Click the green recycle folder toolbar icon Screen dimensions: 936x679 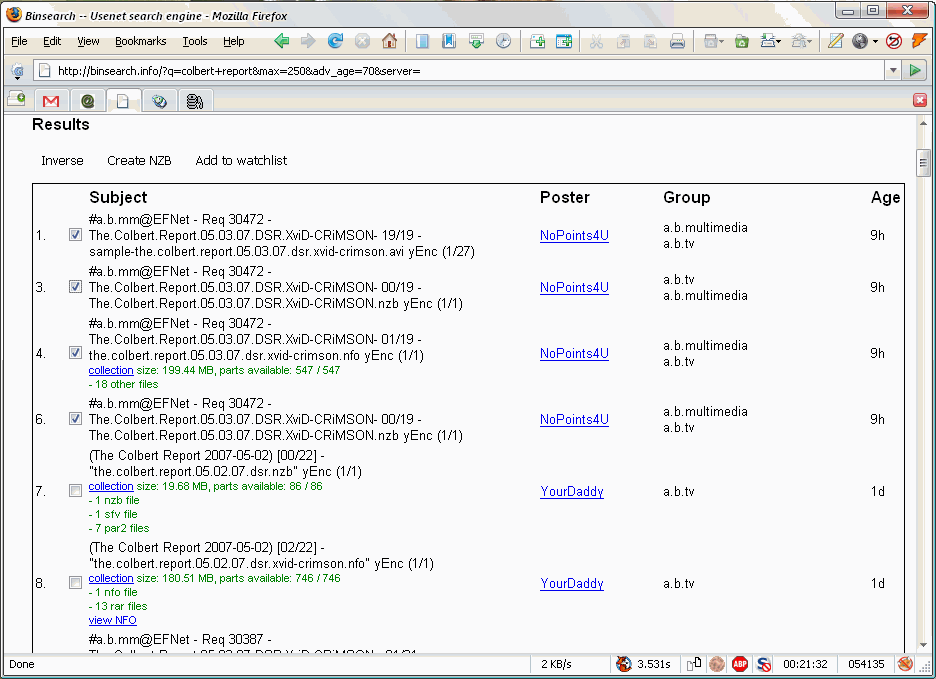tap(741, 41)
